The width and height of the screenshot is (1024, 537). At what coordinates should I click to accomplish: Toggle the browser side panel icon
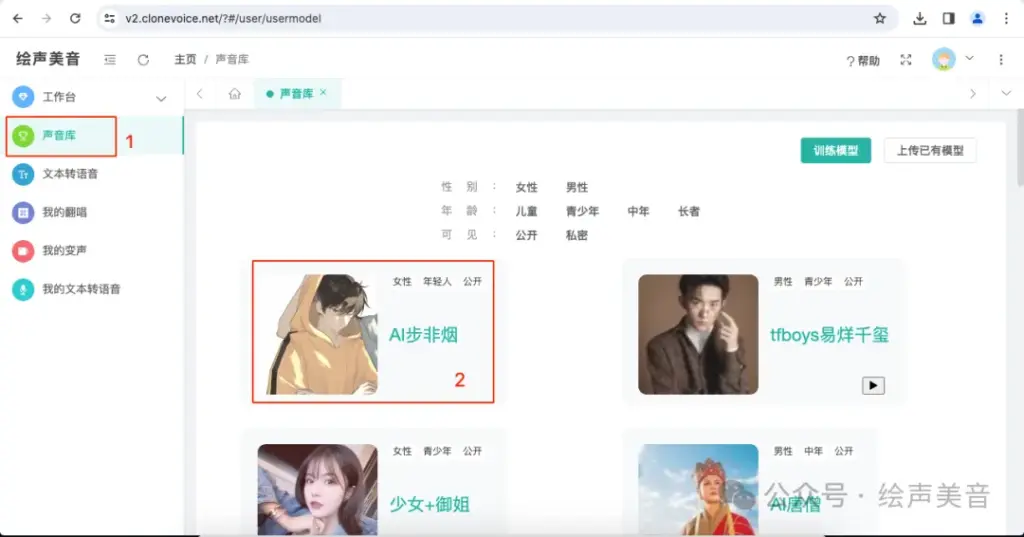(x=948, y=18)
